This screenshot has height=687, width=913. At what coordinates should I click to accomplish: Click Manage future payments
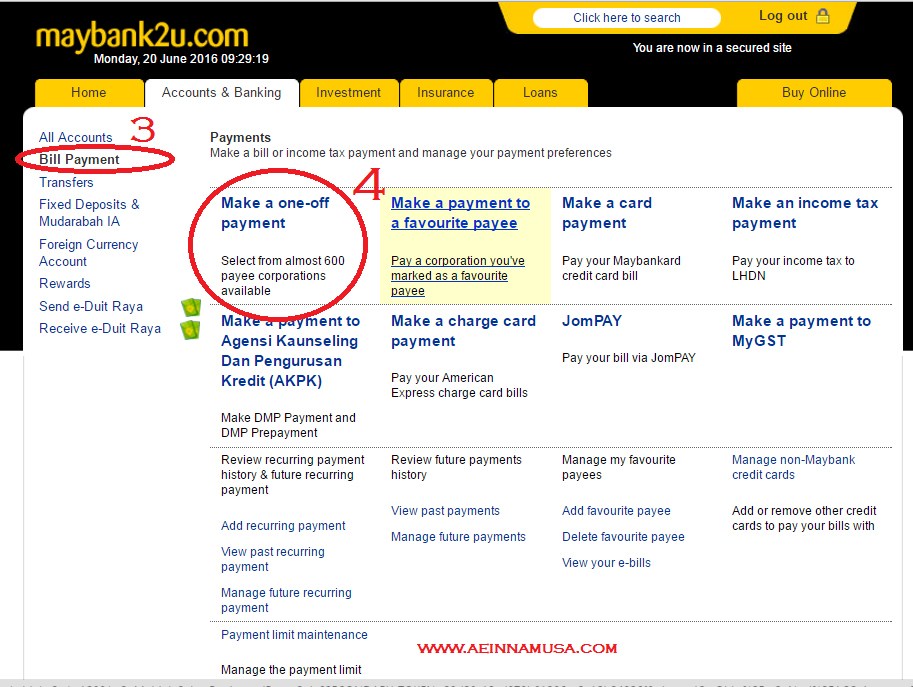458,537
